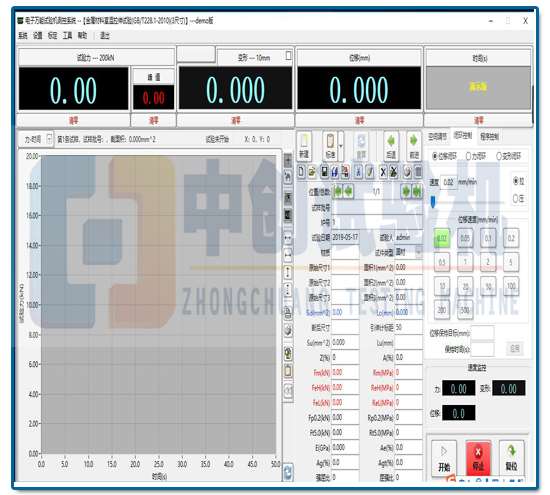Click the refresh icon below the chart toolbar

tap(288, 472)
